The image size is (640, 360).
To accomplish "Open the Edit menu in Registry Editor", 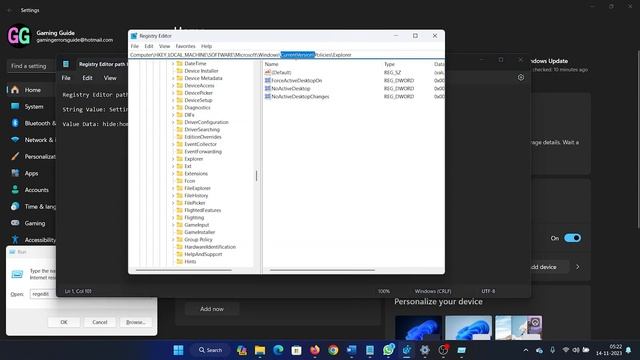I will tap(149, 46).
